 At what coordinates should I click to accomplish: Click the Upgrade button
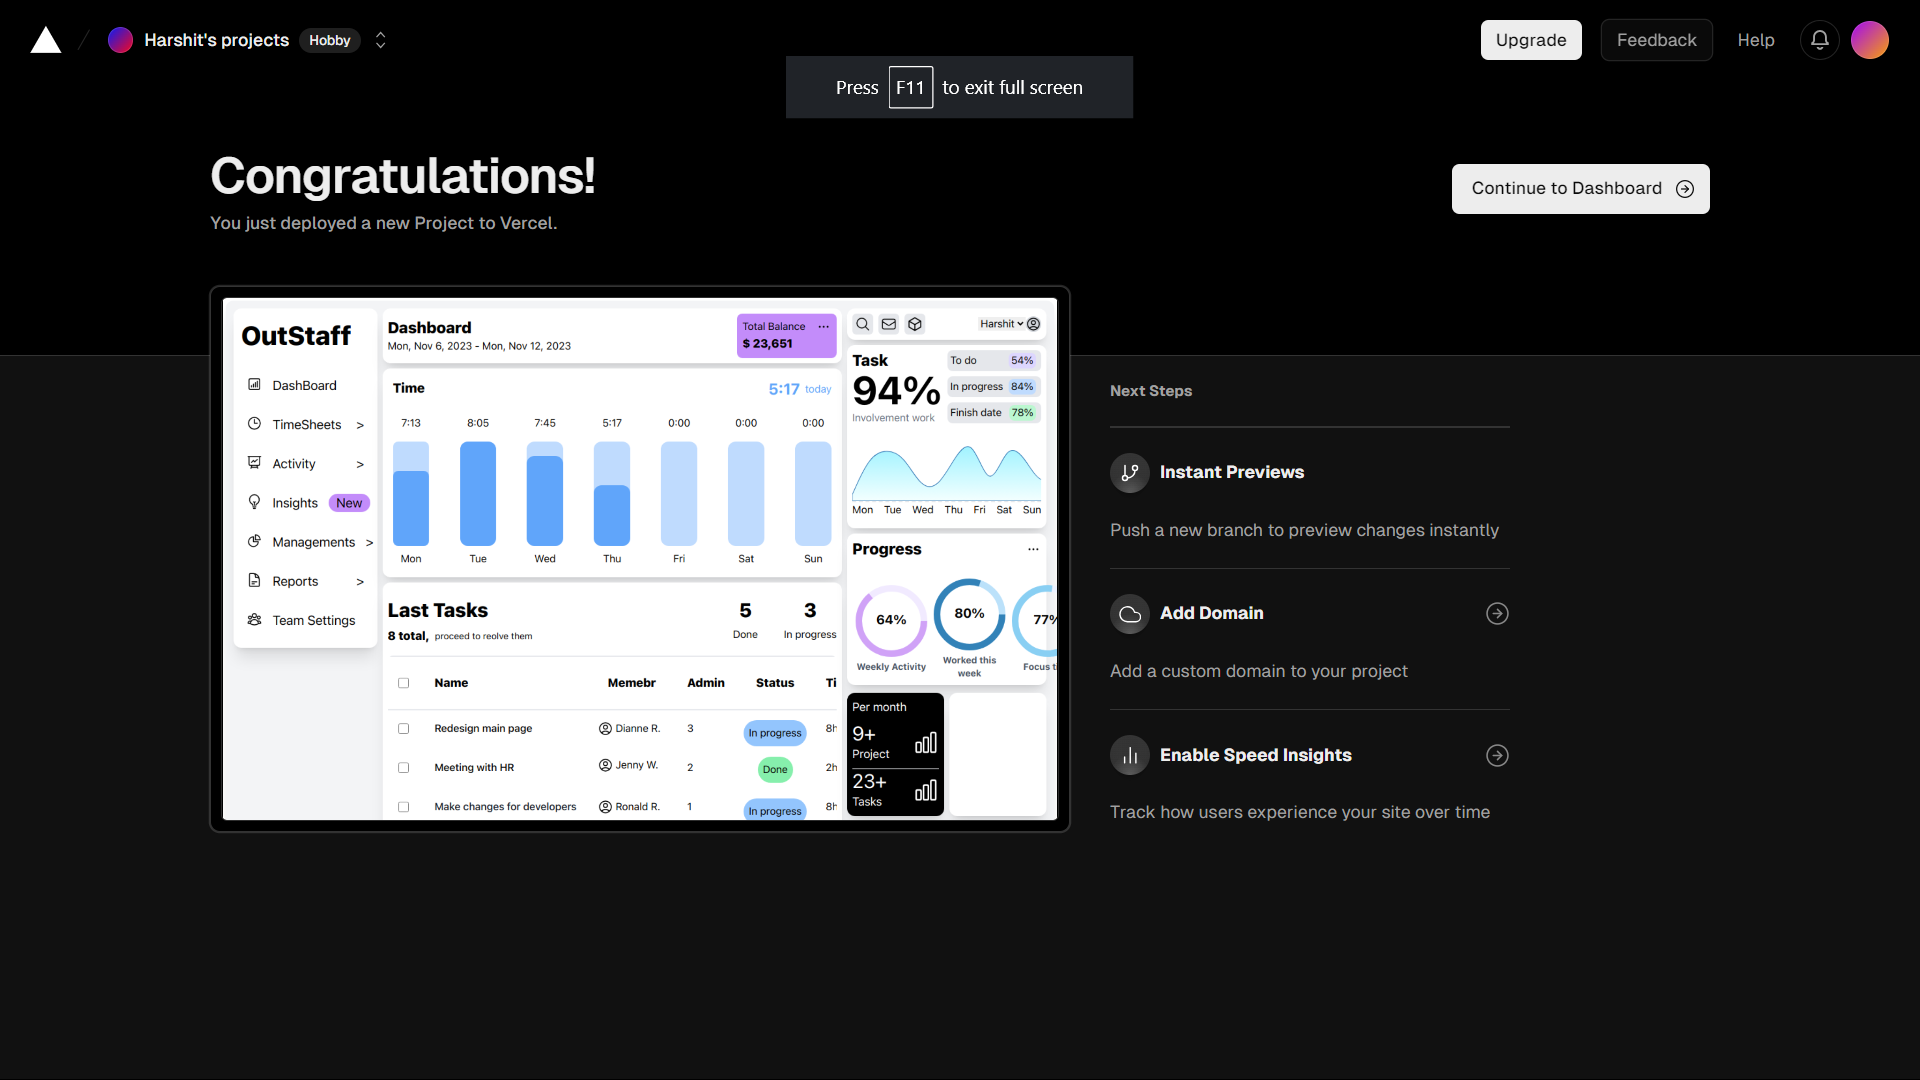tap(1530, 40)
